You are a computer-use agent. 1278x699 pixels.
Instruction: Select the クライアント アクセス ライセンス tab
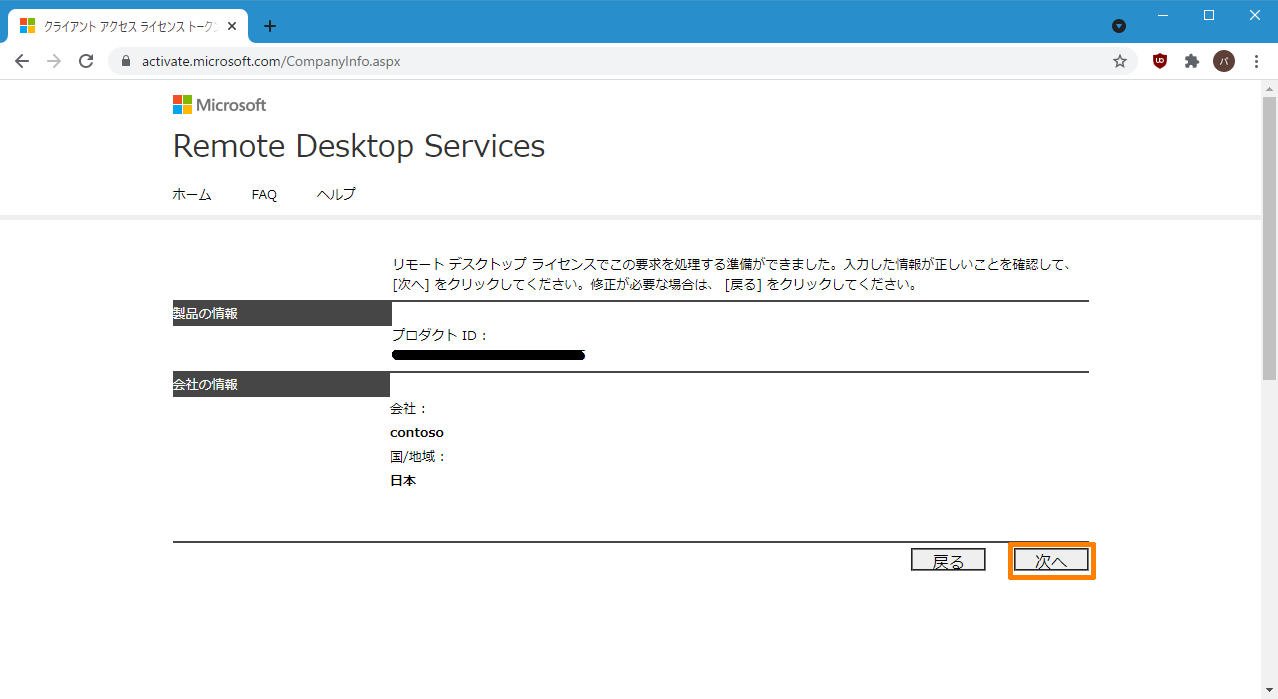(x=130, y=26)
